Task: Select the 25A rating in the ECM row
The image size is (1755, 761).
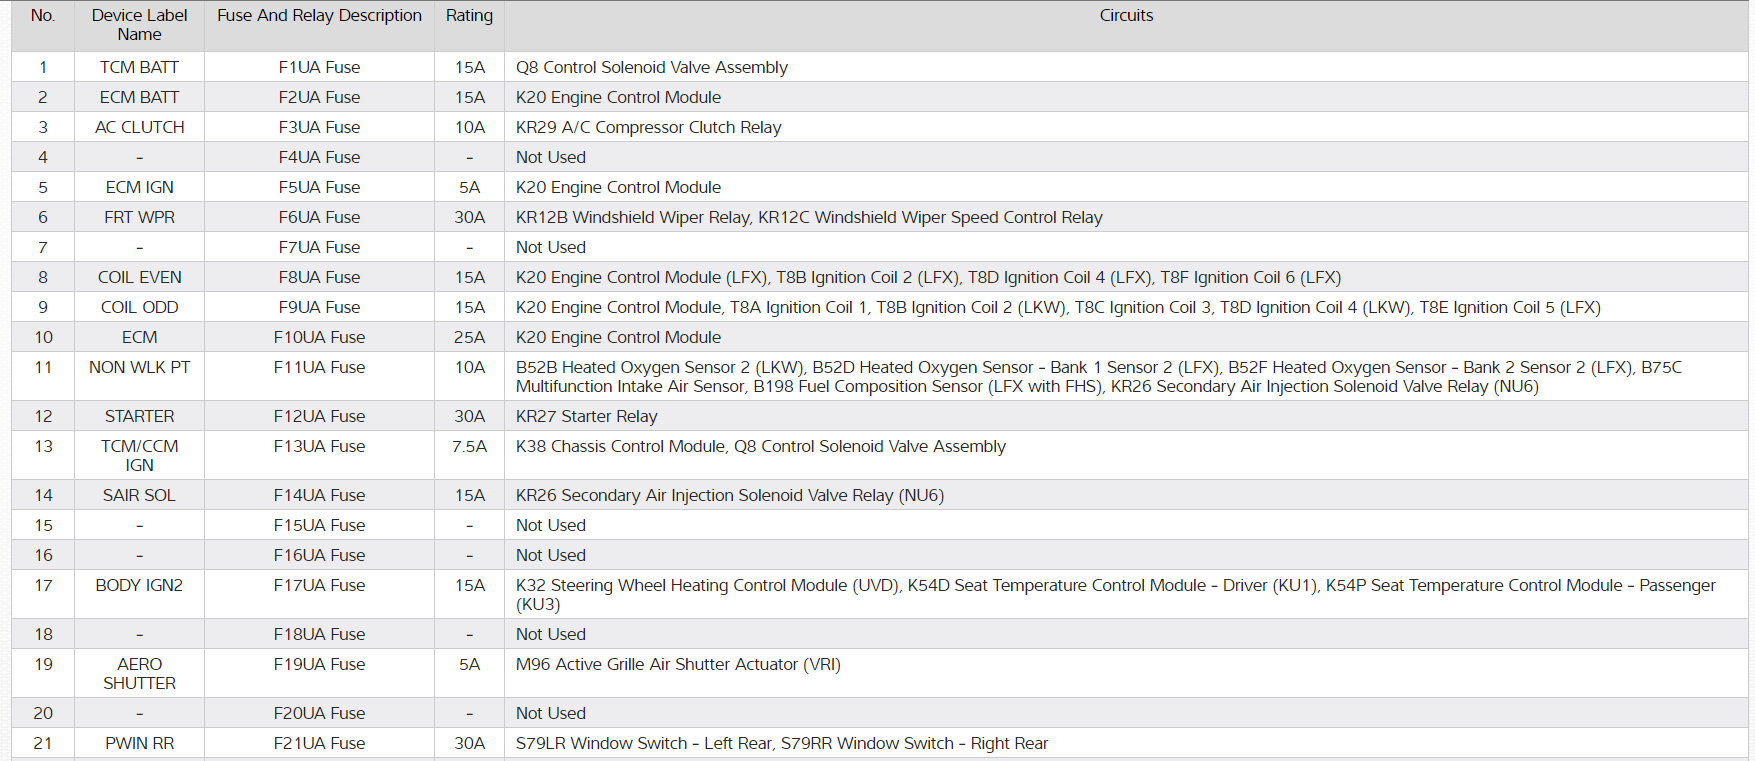Action: pos(469,338)
